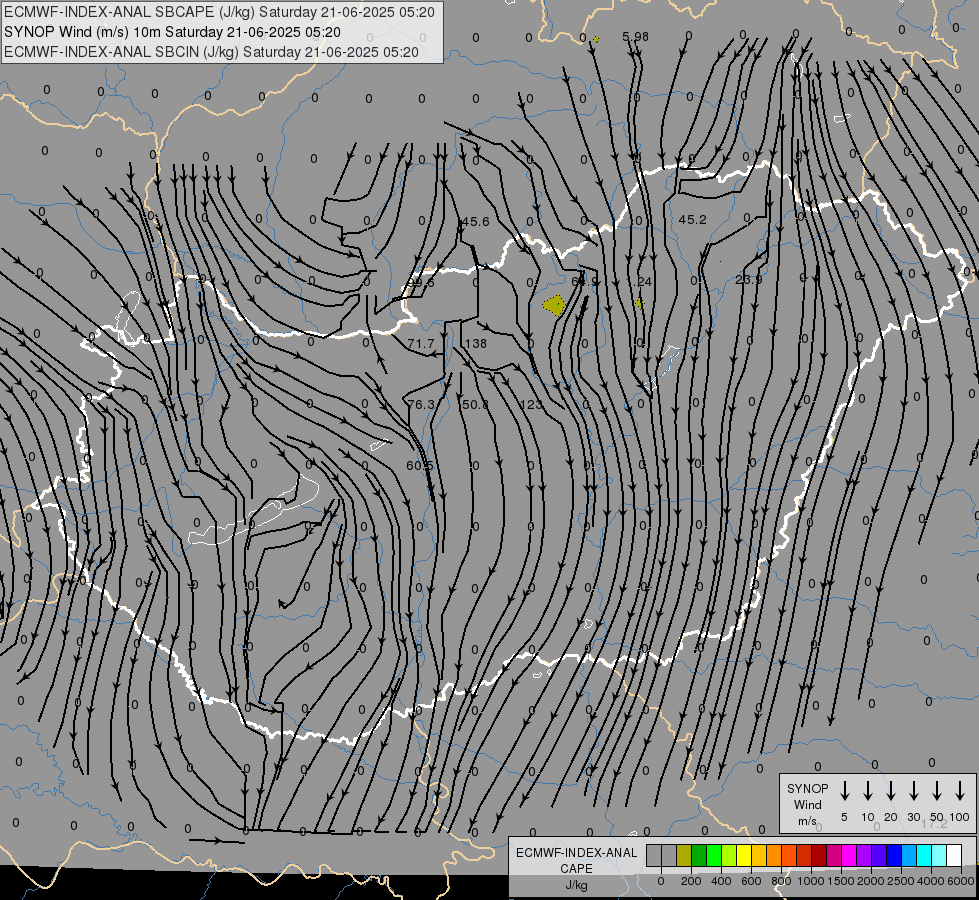Click the 'm/s' unit label
Viewport: 979px width, 900px height.
tap(807, 821)
